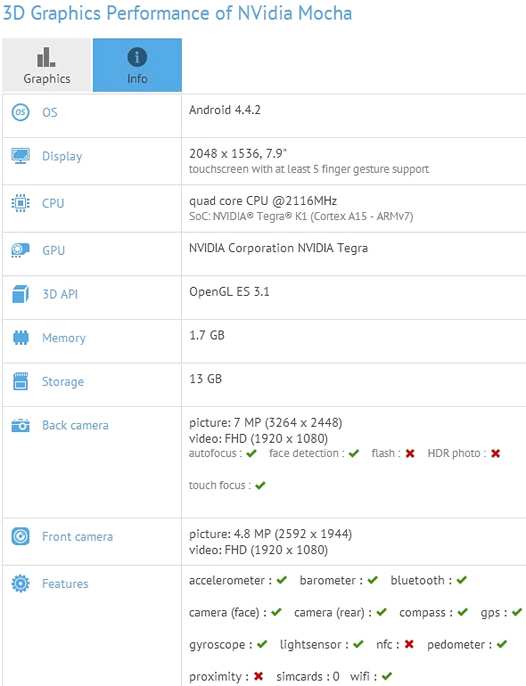Click the flash red cross mark
The image size is (526, 686).
(x=410, y=454)
